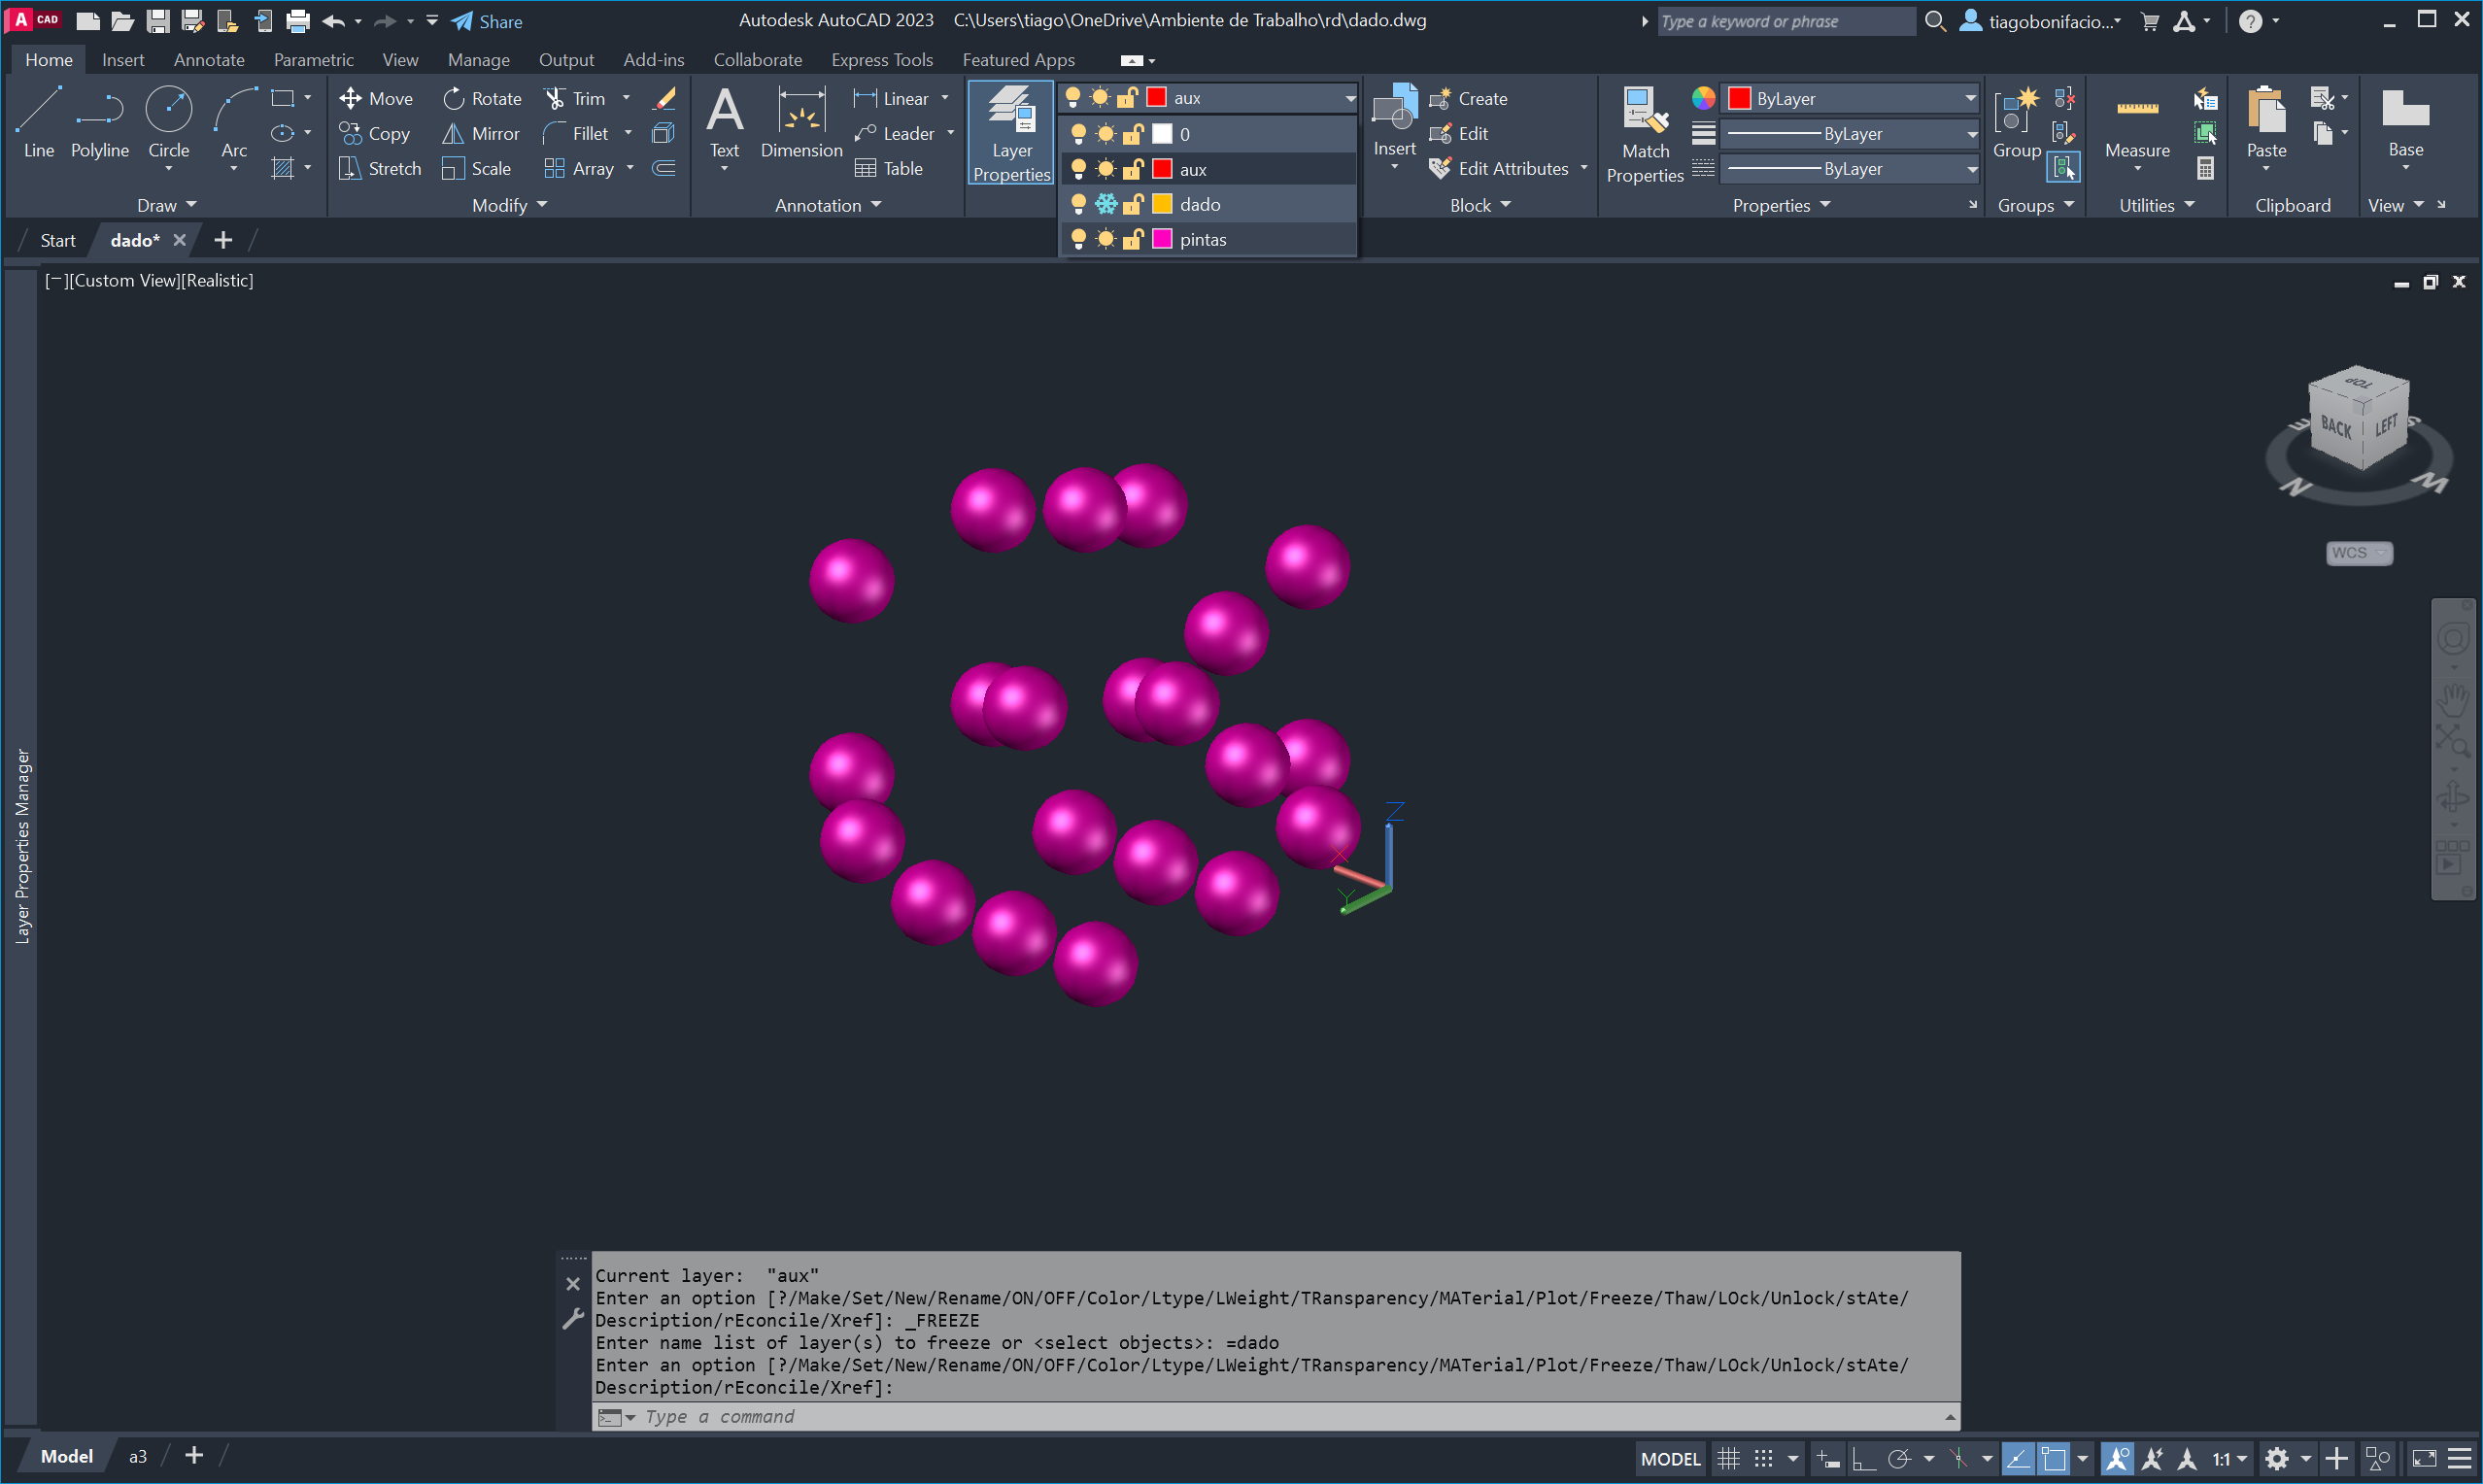Turn off pintas layer lightbulb

click(1078, 239)
